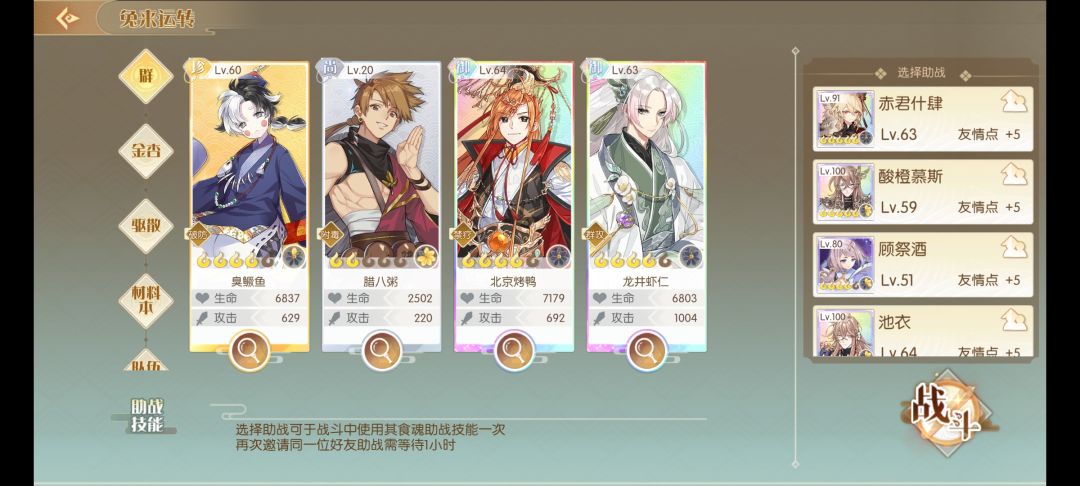Choose 池衣 assist entry

(923, 330)
